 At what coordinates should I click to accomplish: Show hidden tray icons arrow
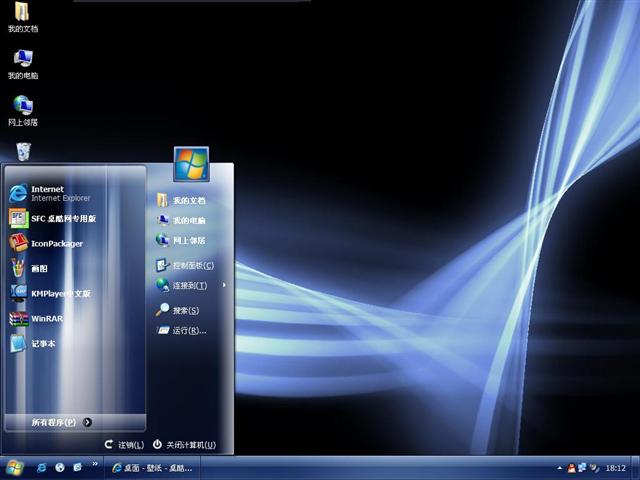pos(559,468)
